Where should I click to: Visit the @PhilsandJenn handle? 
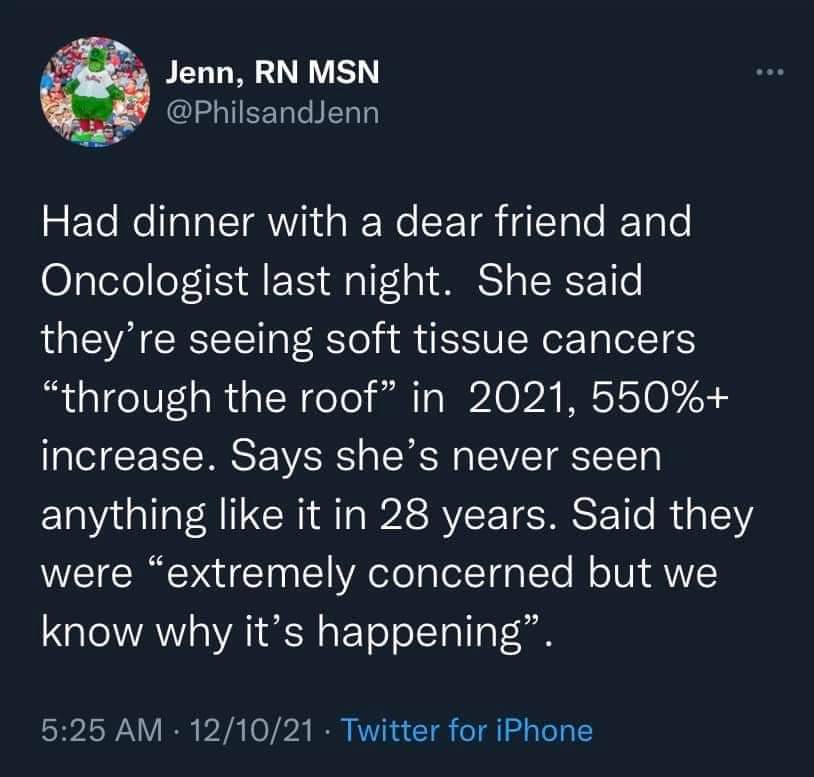click(x=271, y=112)
